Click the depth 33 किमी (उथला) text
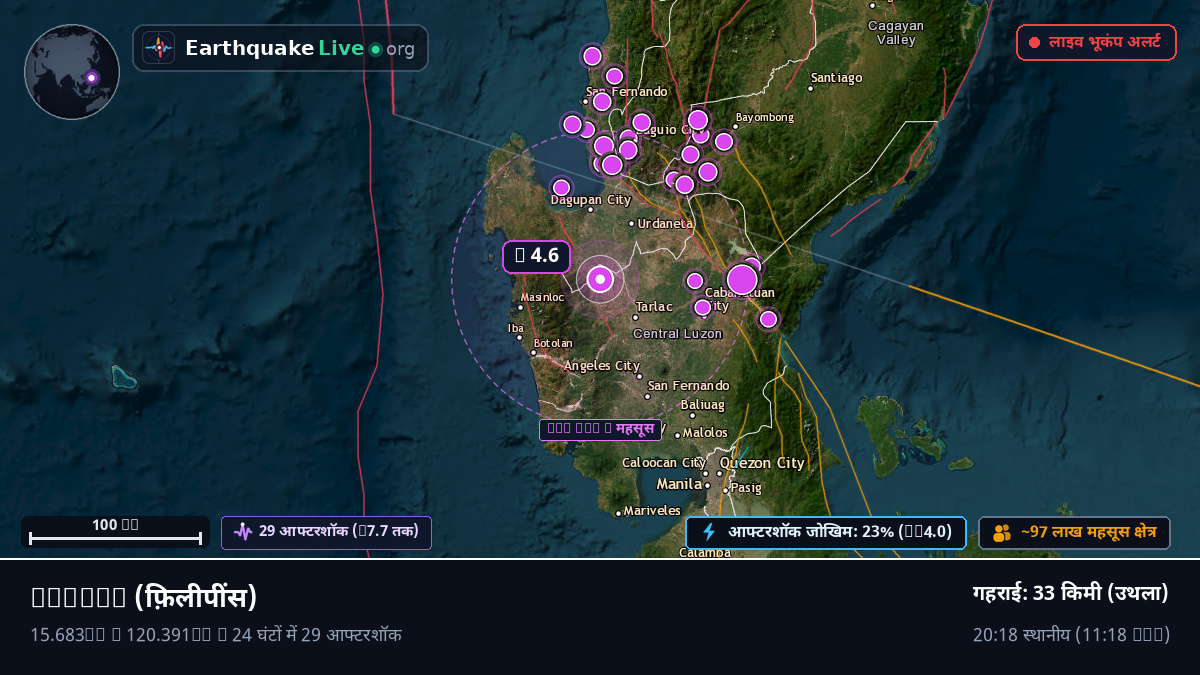 pyautogui.click(x=1071, y=593)
